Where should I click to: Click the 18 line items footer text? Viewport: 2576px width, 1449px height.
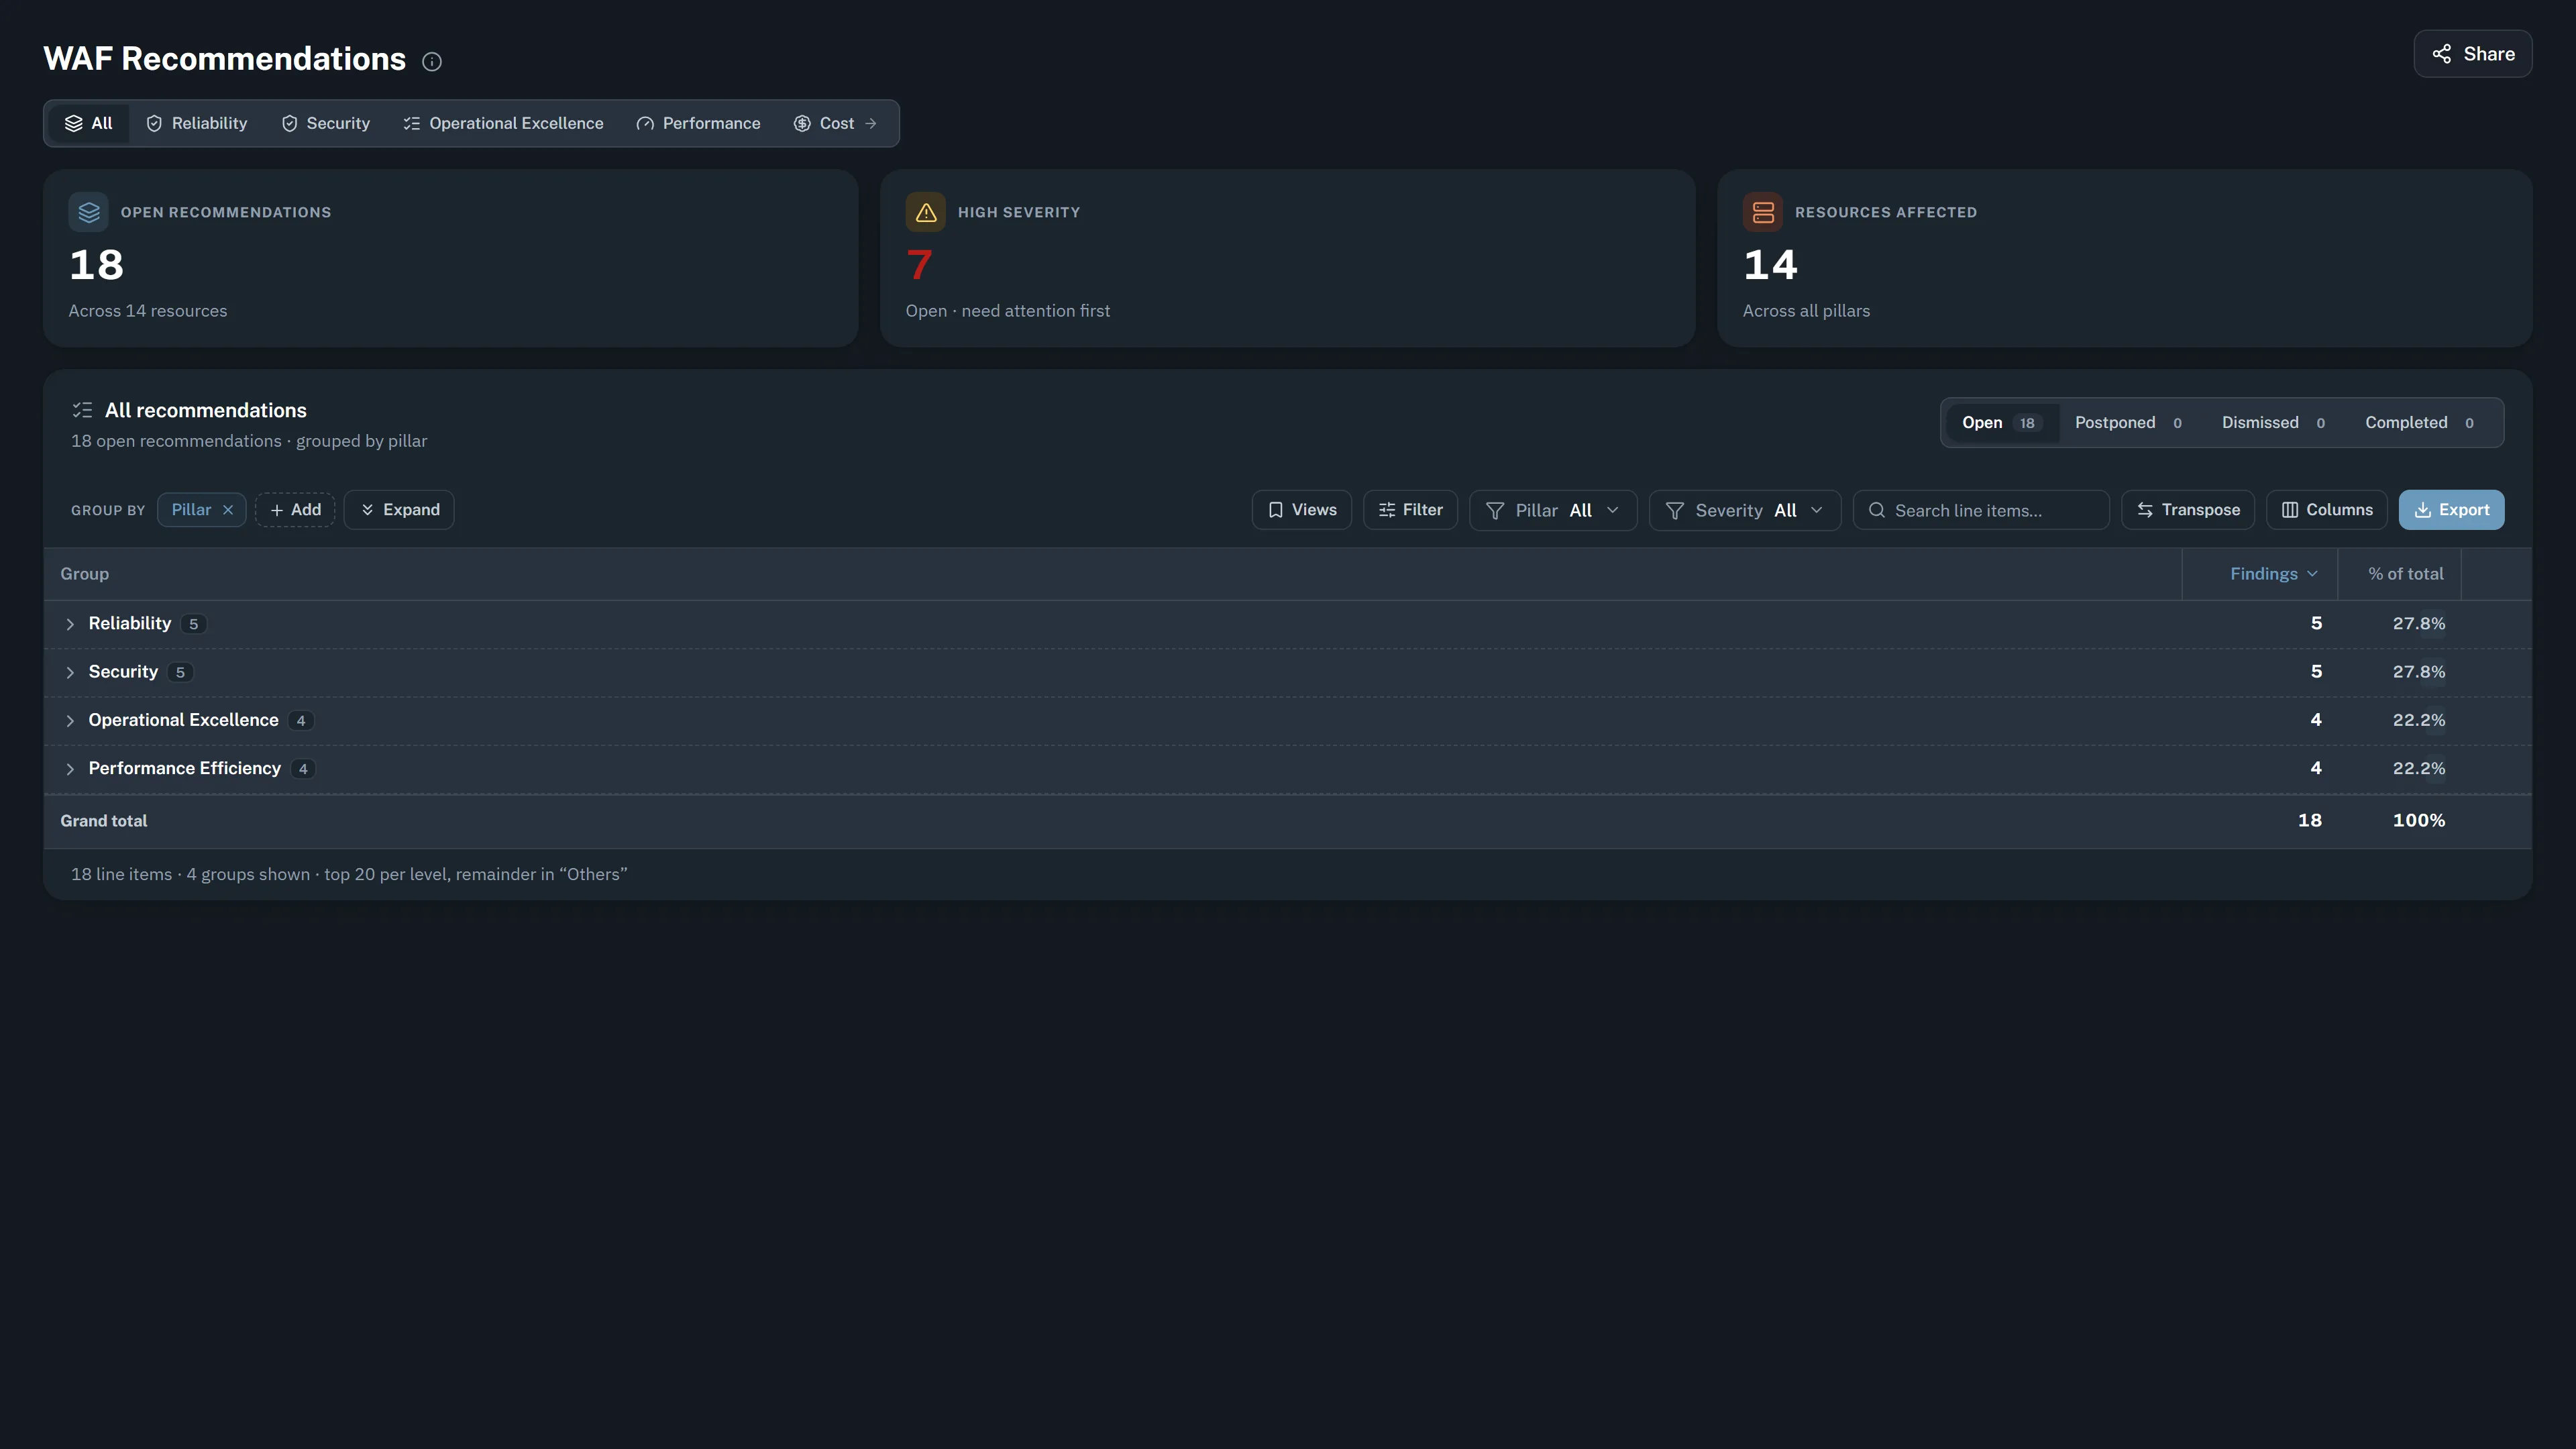pos(349,874)
